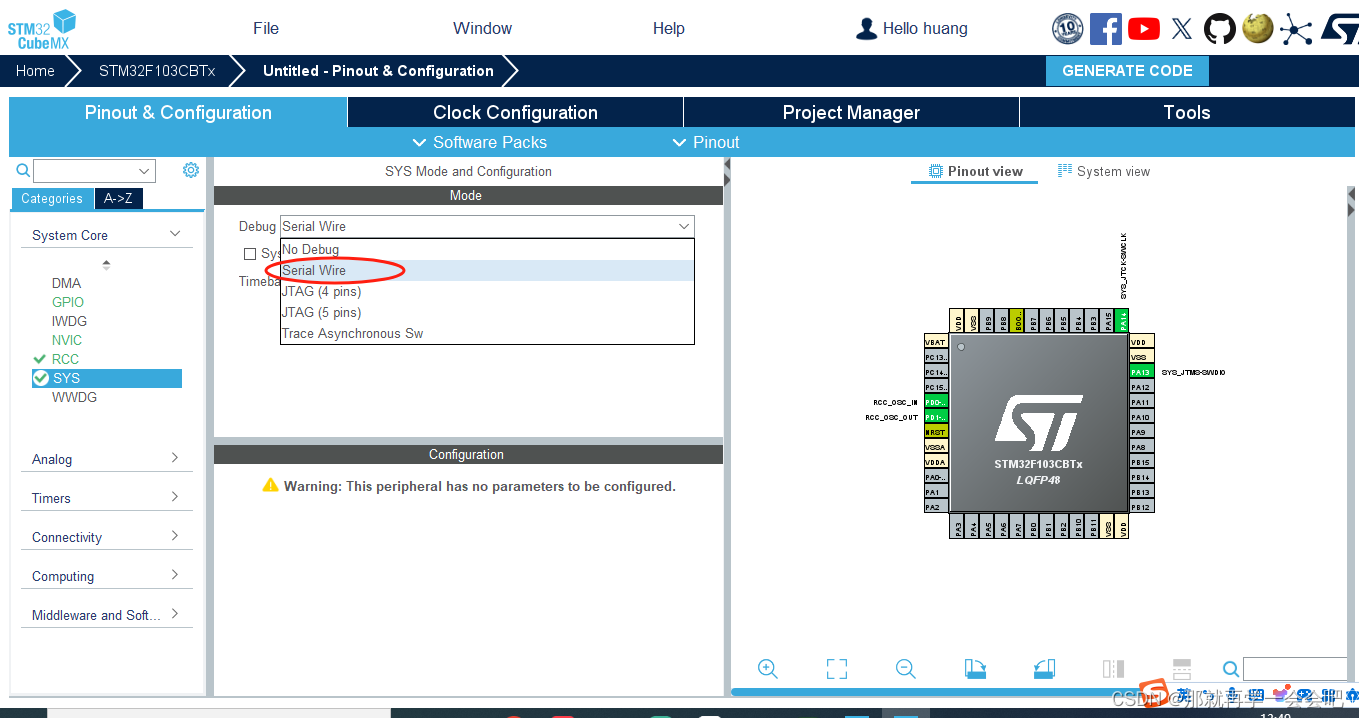Open the File menu
Viewport: 1359px width, 718px height.
(266, 28)
